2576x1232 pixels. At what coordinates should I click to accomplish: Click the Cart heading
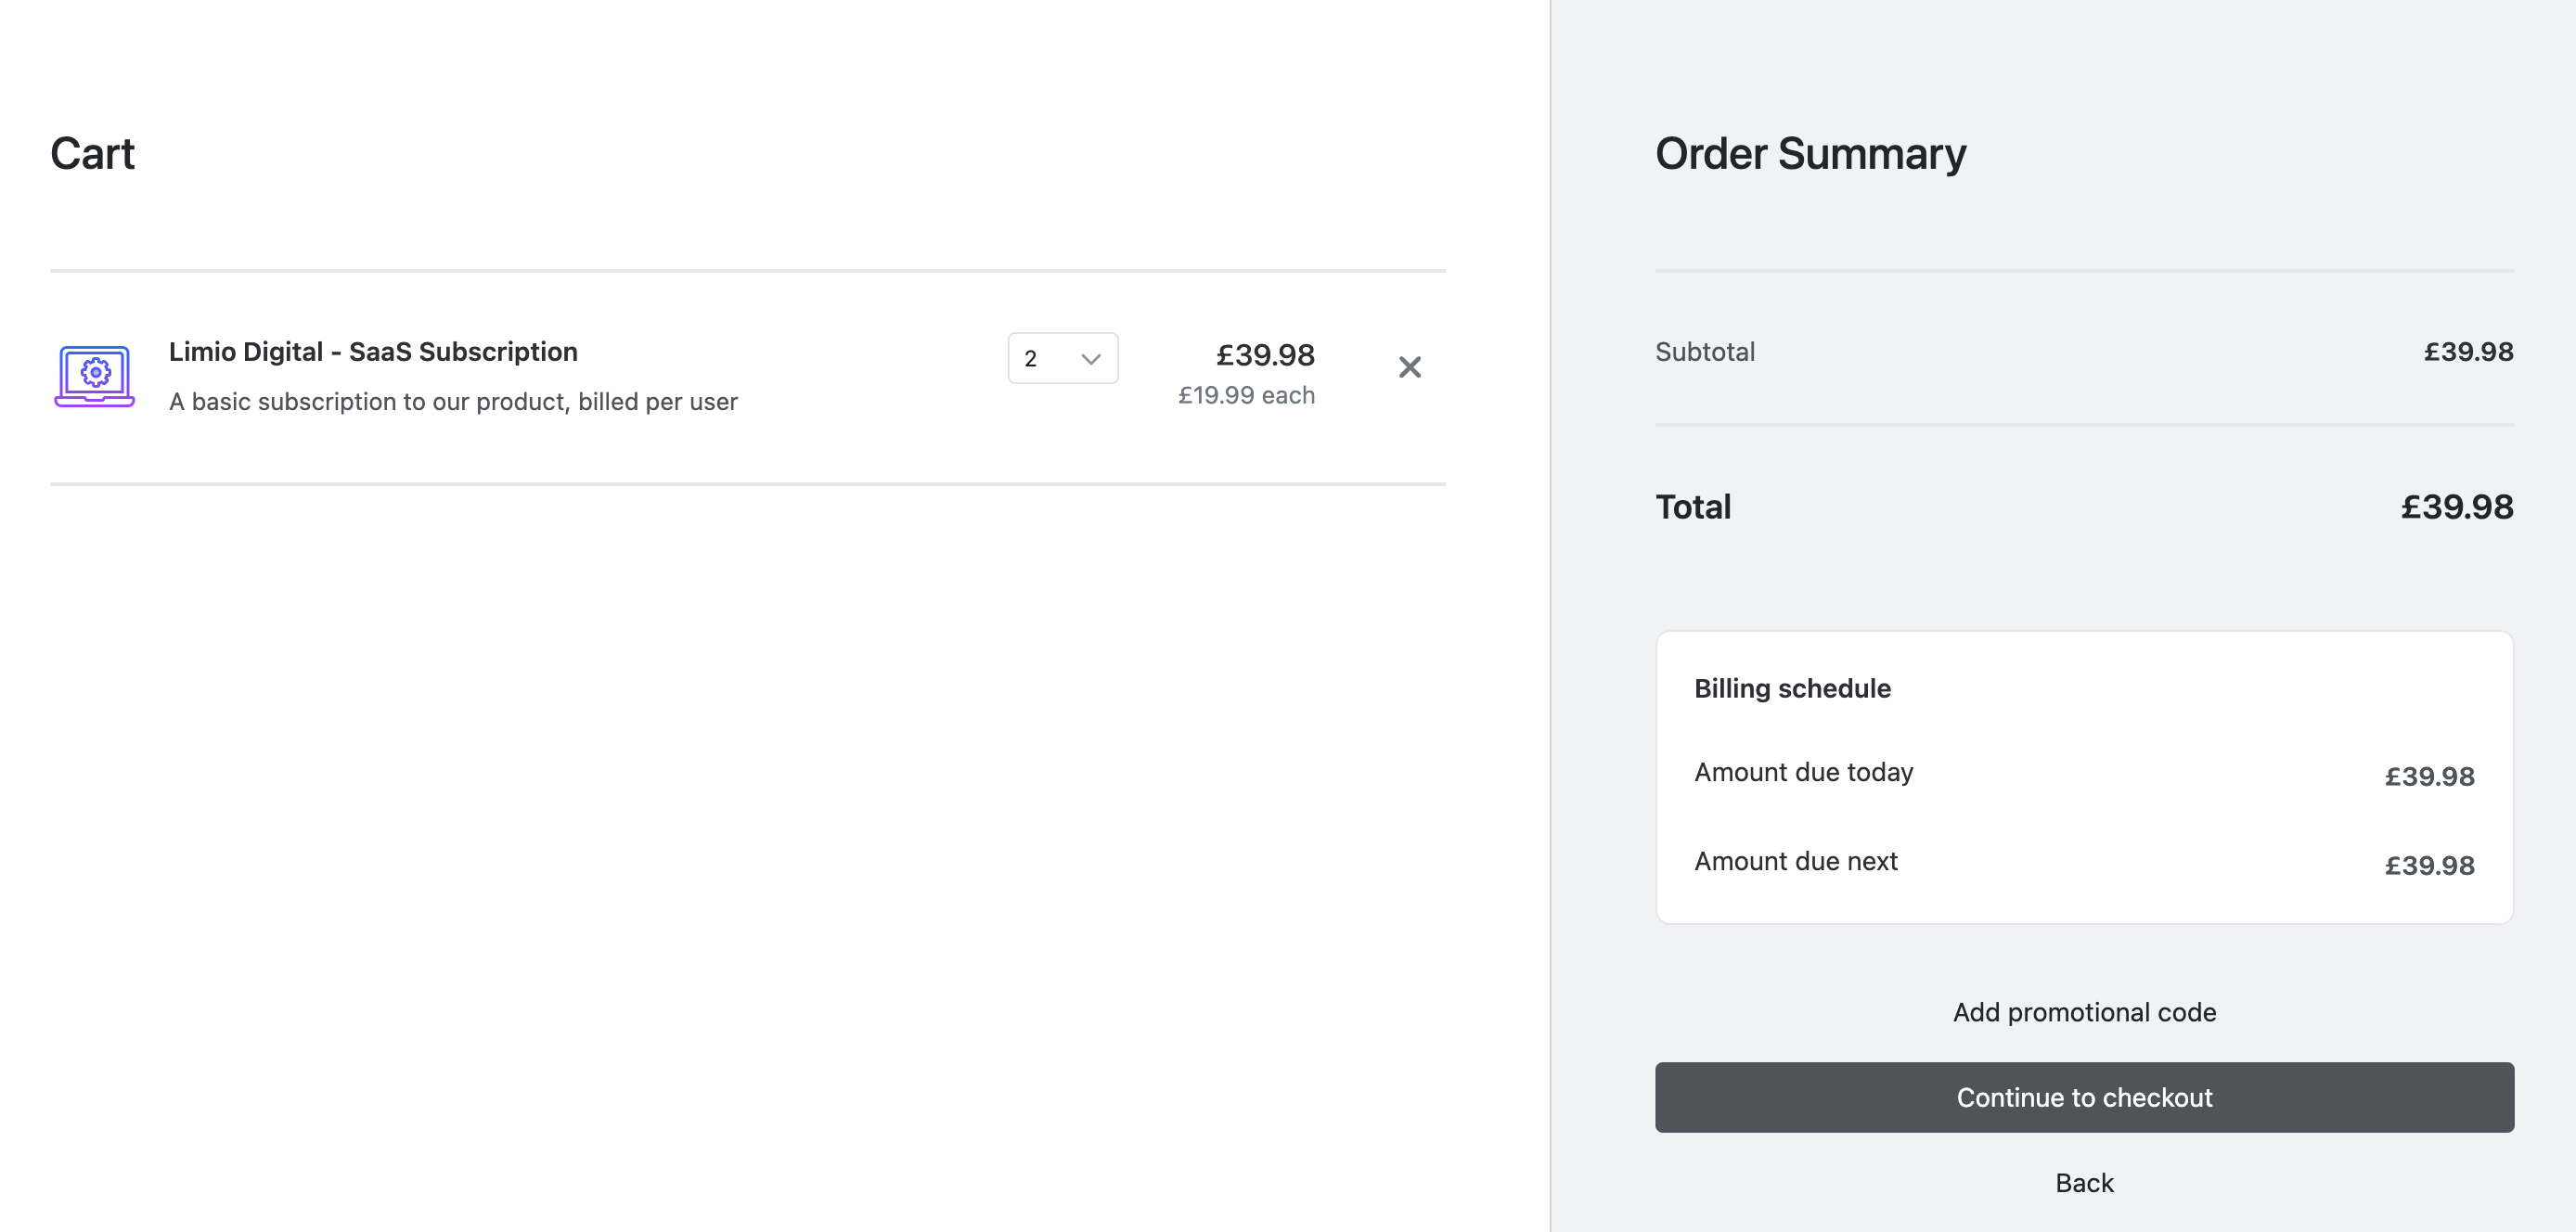[x=92, y=154]
